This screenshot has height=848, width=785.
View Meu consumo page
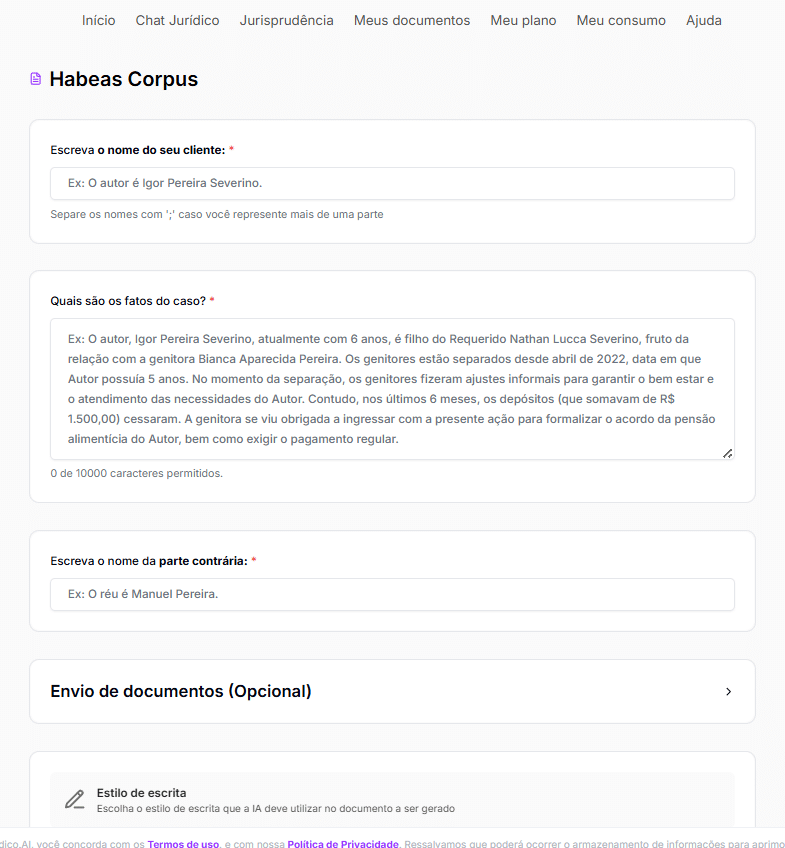click(x=621, y=20)
